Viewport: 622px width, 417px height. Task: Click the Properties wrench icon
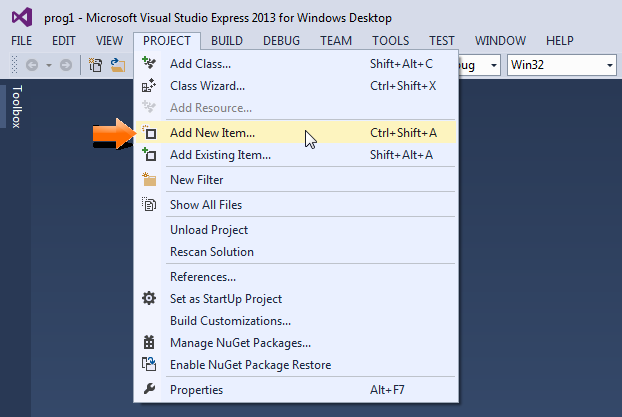click(x=150, y=389)
